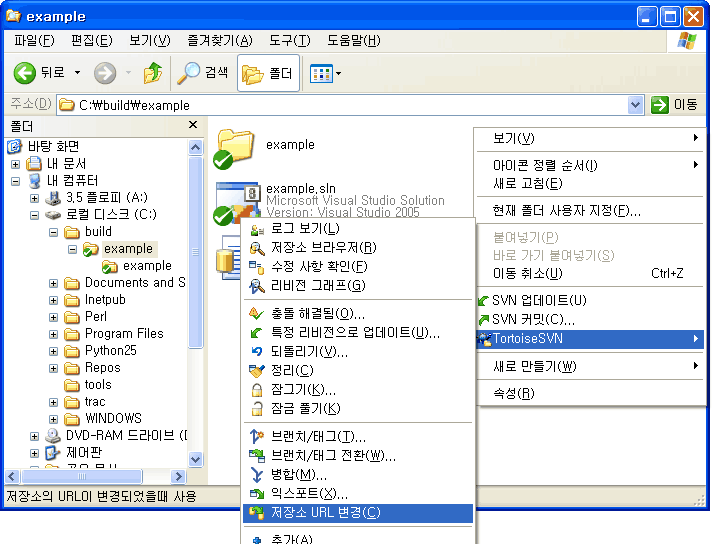Collapse the build folder tree node
This screenshot has height=544, width=715.
pos(53,232)
